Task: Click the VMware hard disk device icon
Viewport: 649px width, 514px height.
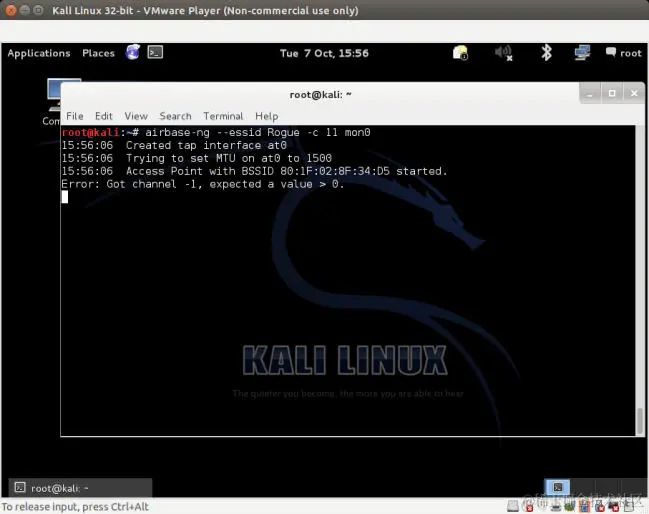Action: tap(513, 505)
